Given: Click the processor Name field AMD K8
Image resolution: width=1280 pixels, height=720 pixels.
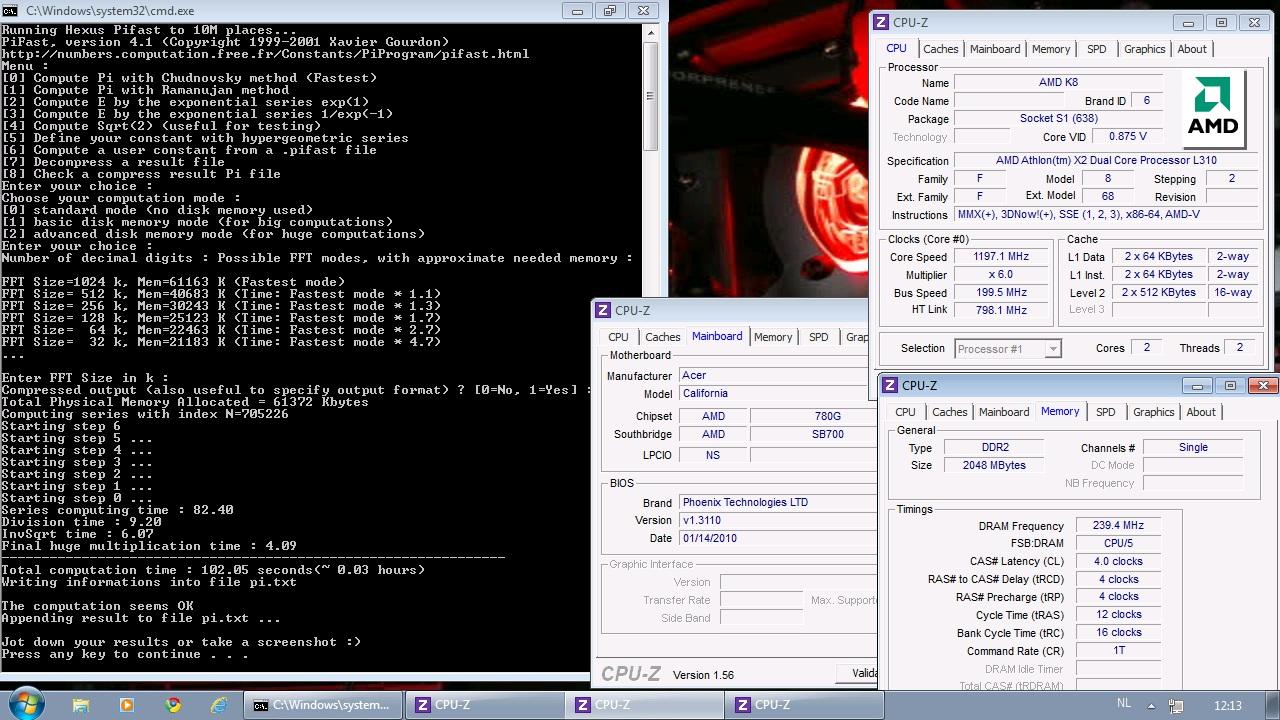Looking at the screenshot, I should [1059, 83].
